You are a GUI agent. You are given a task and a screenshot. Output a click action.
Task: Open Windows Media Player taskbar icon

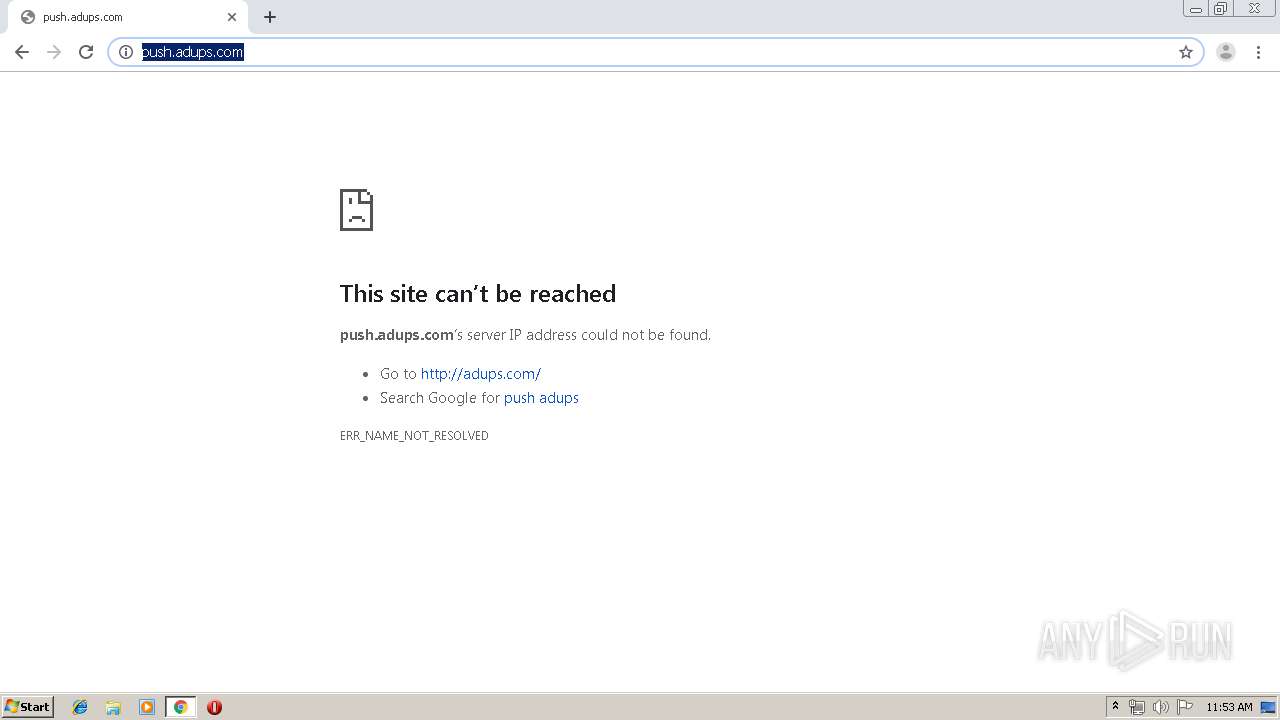147,707
